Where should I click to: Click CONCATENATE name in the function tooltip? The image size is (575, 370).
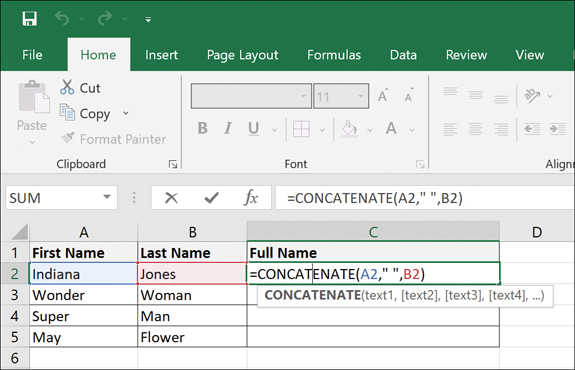click(313, 296)
